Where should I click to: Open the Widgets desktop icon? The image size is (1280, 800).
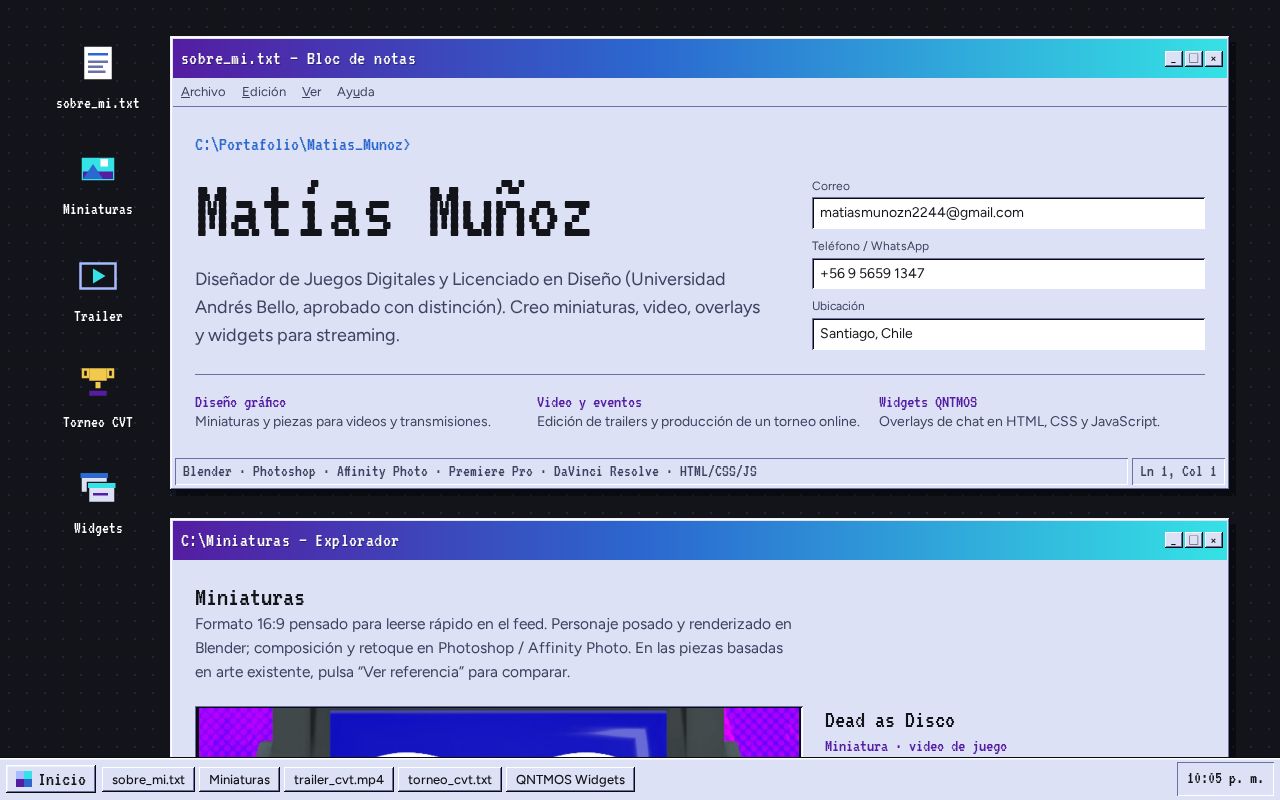click(x=97, y=502)
